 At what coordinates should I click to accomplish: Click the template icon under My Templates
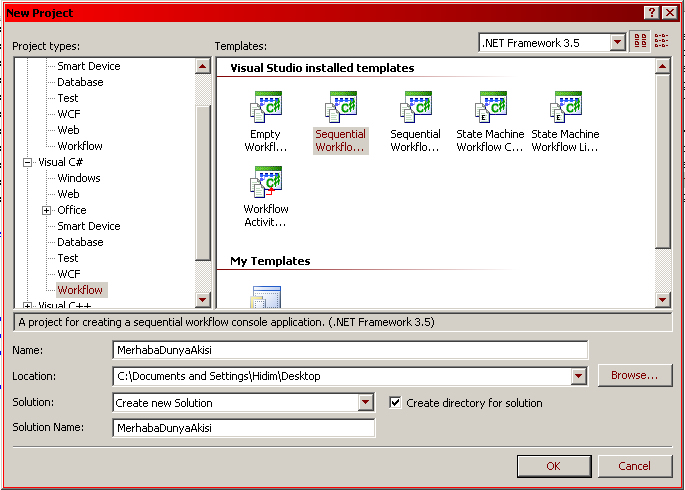click(266, 297)
